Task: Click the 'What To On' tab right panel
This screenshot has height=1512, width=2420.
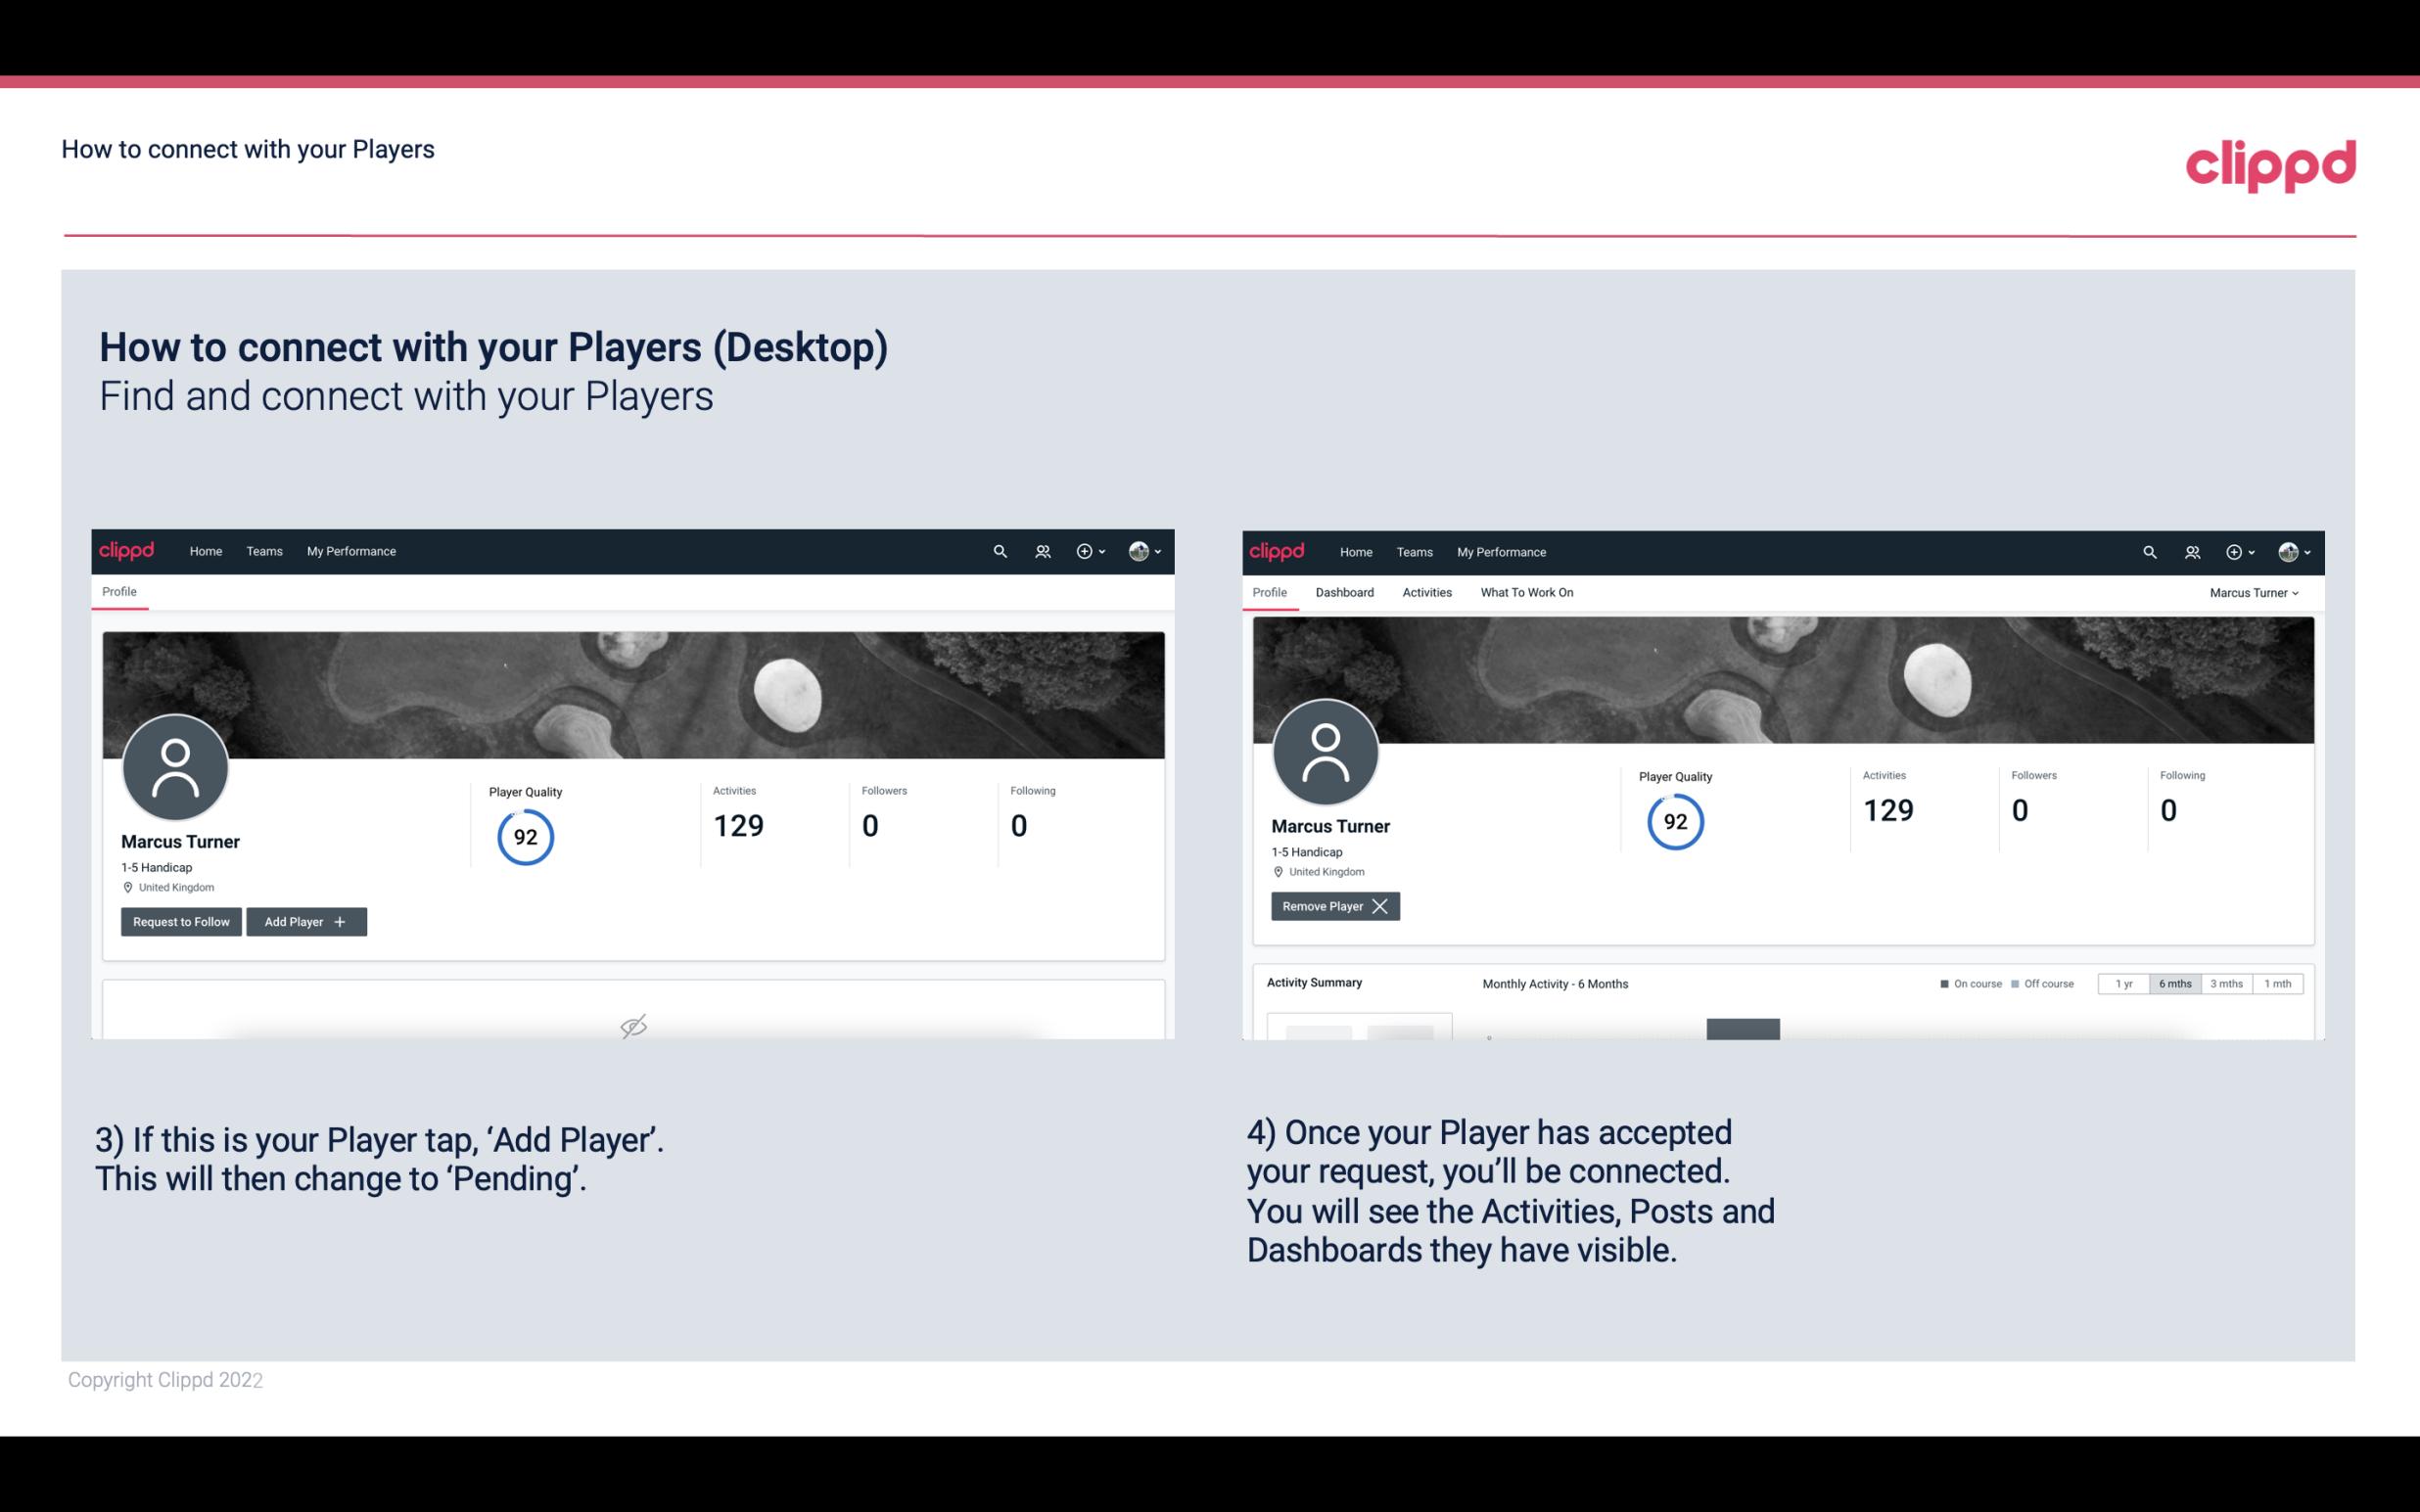Action: pos(1526,592)
